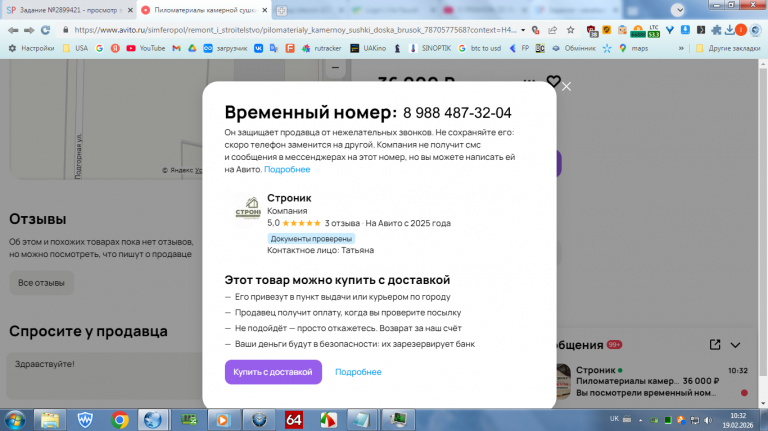Open the UAKino bookmark

coord(368,48)
